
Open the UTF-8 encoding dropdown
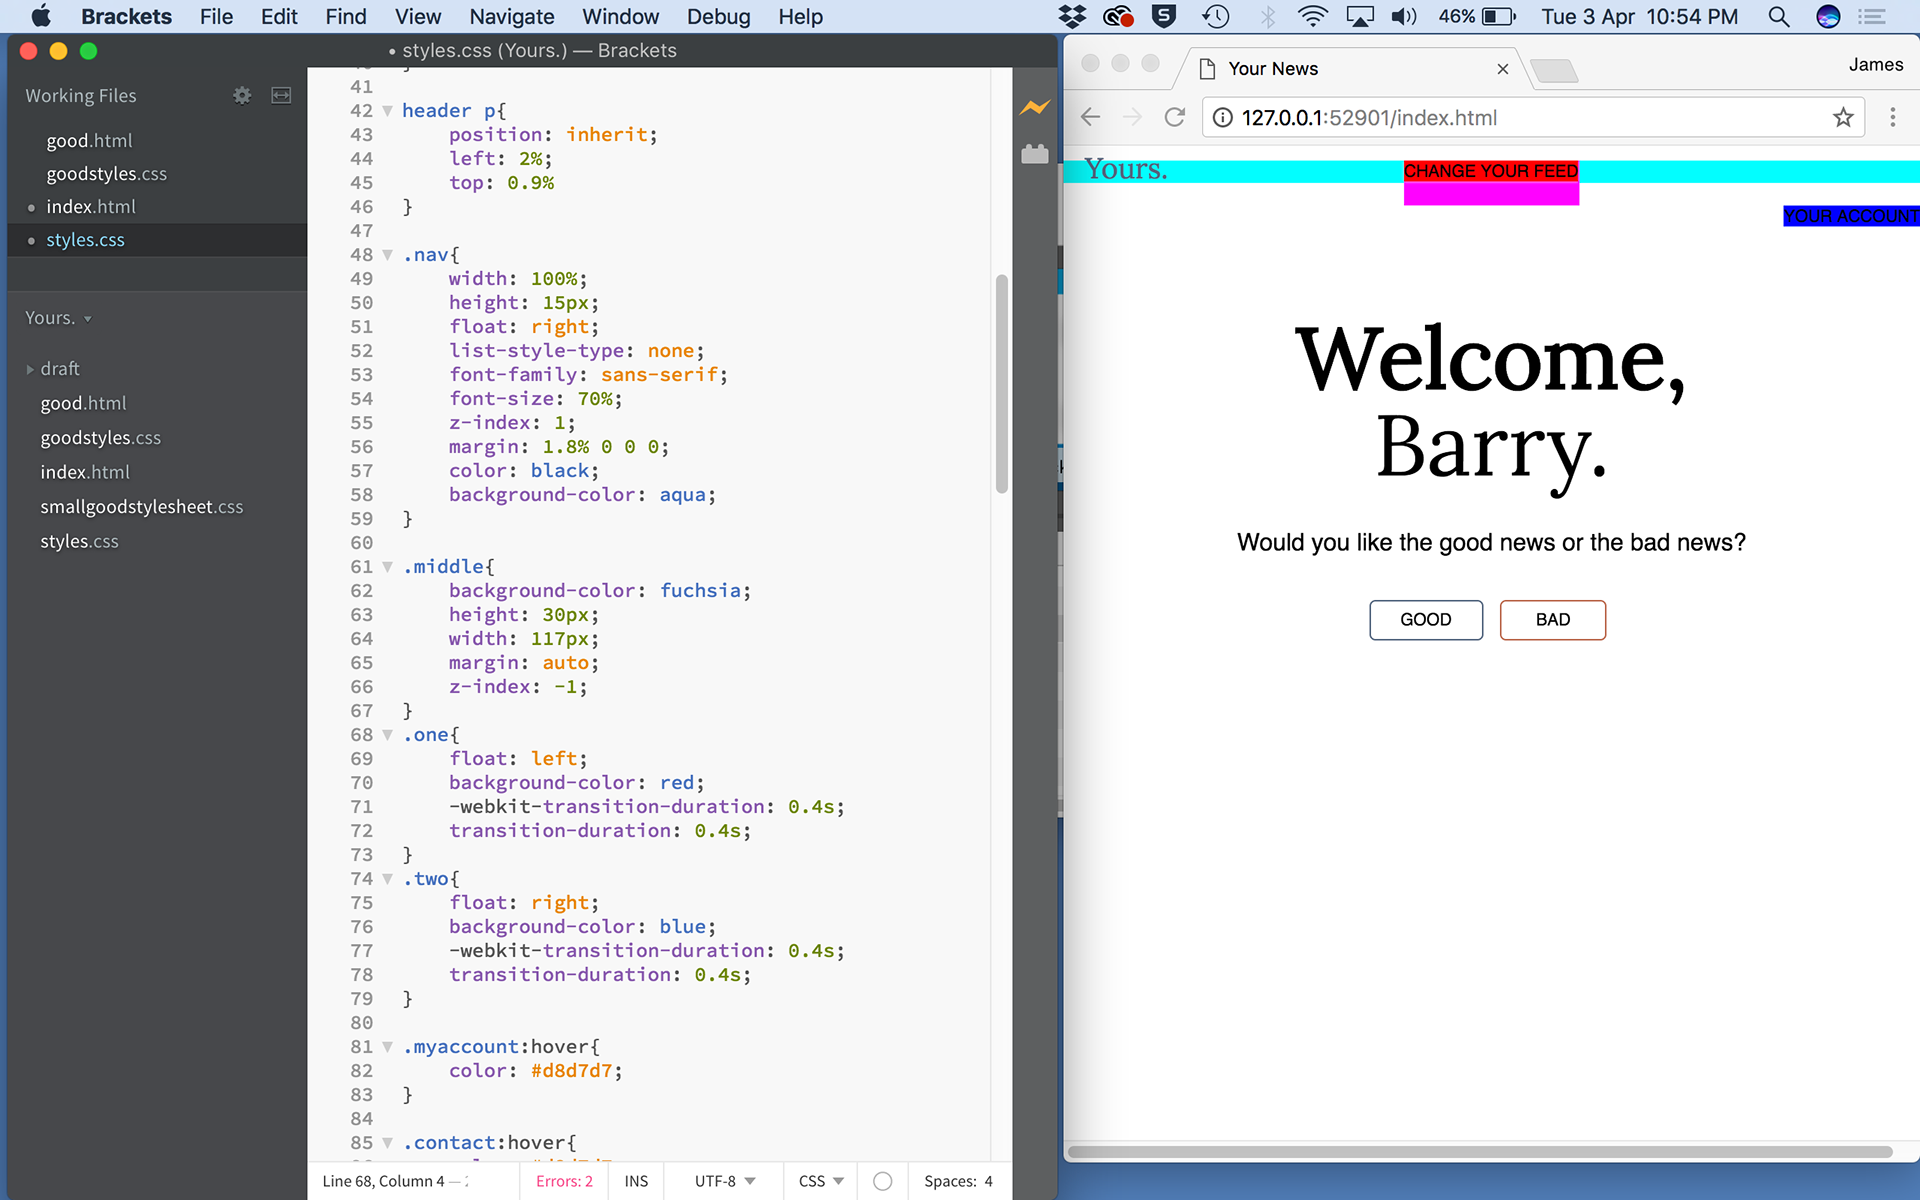[x=725, y=1181]
